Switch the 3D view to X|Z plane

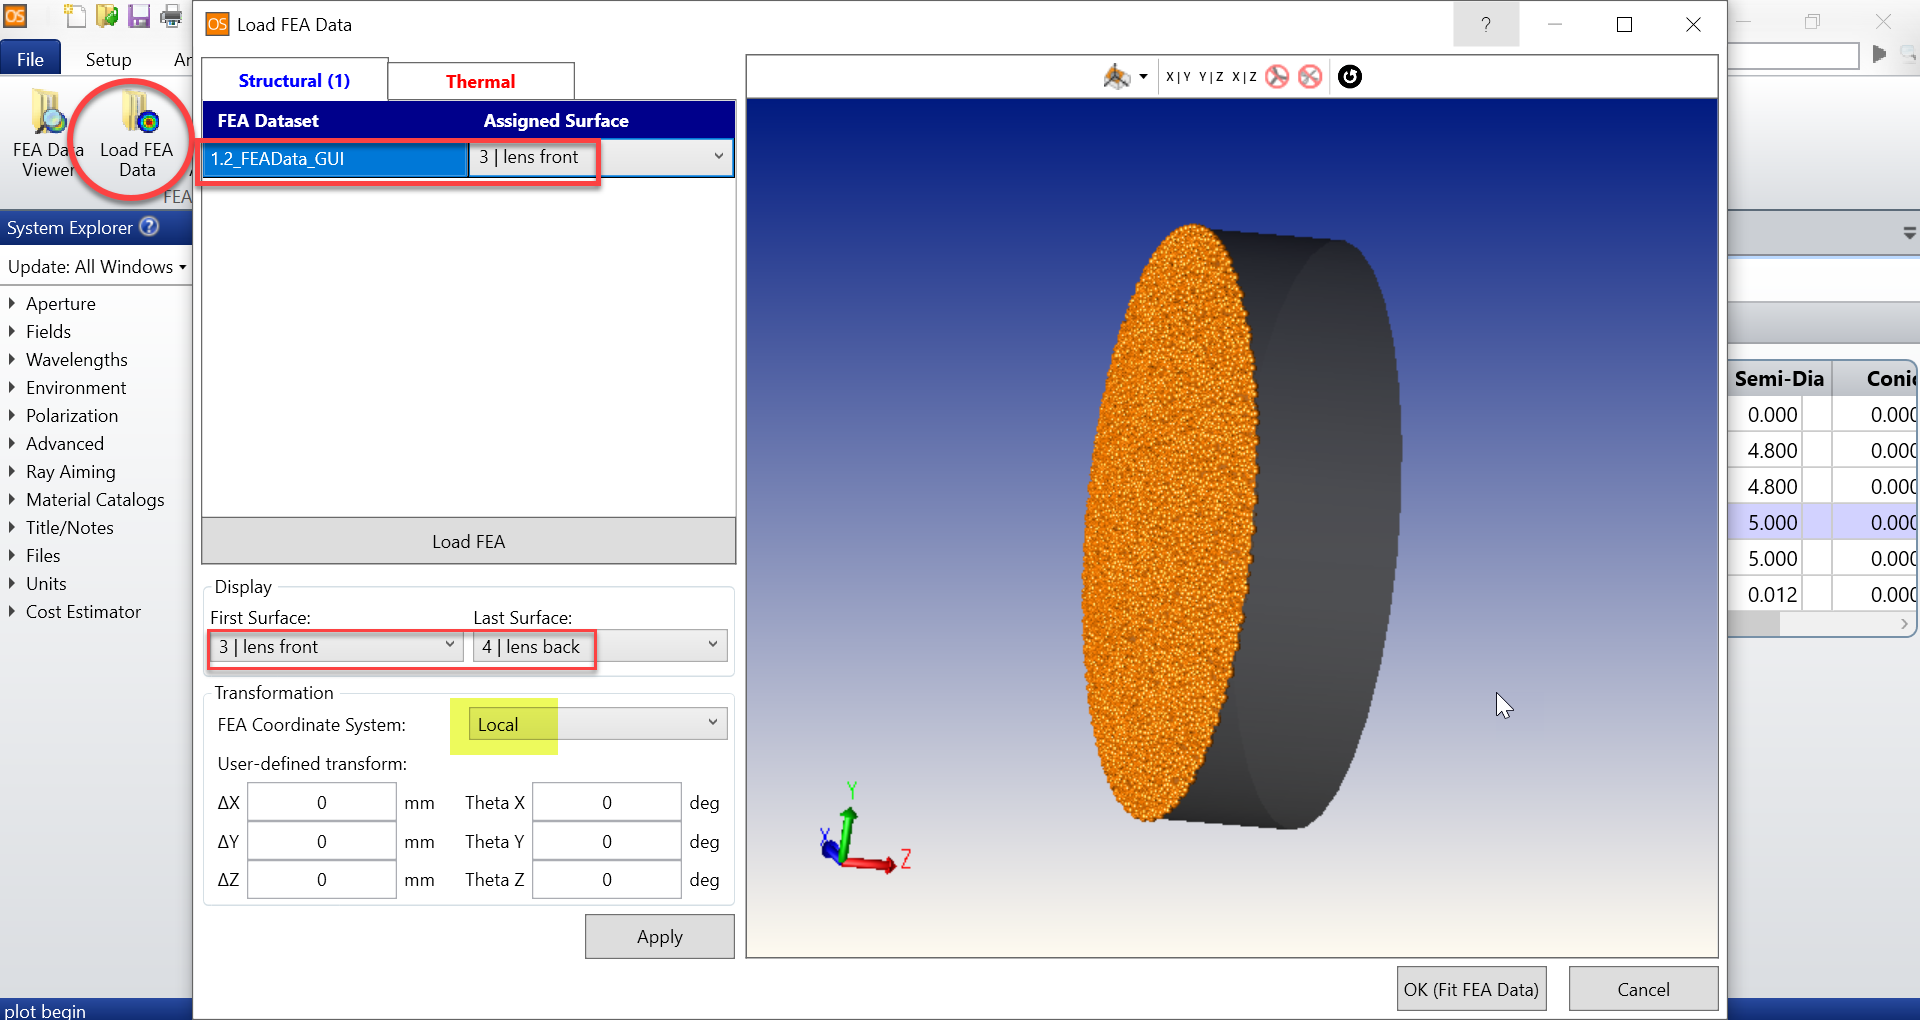point(1244,77)
